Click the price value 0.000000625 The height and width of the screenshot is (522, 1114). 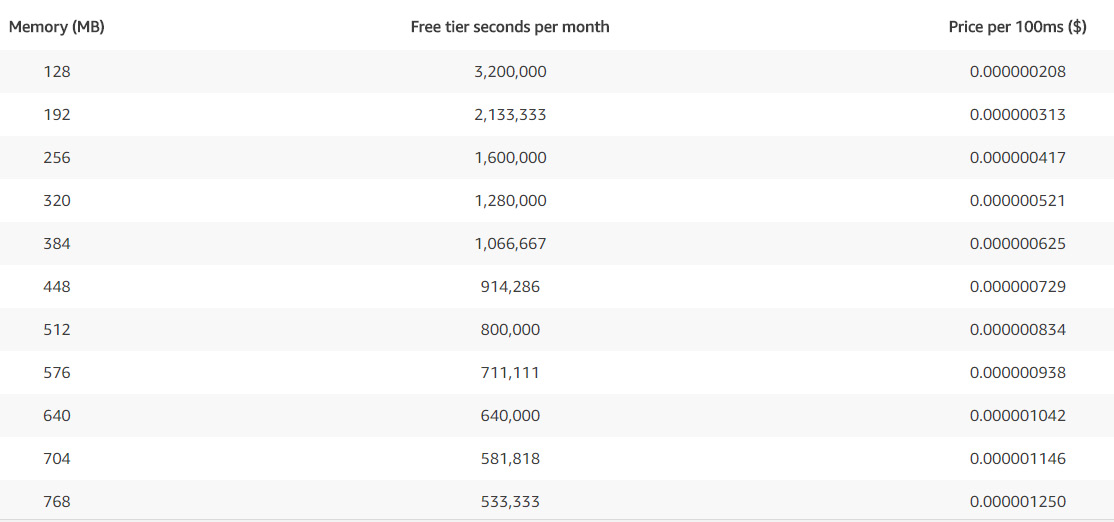[x=1017, y=244]
